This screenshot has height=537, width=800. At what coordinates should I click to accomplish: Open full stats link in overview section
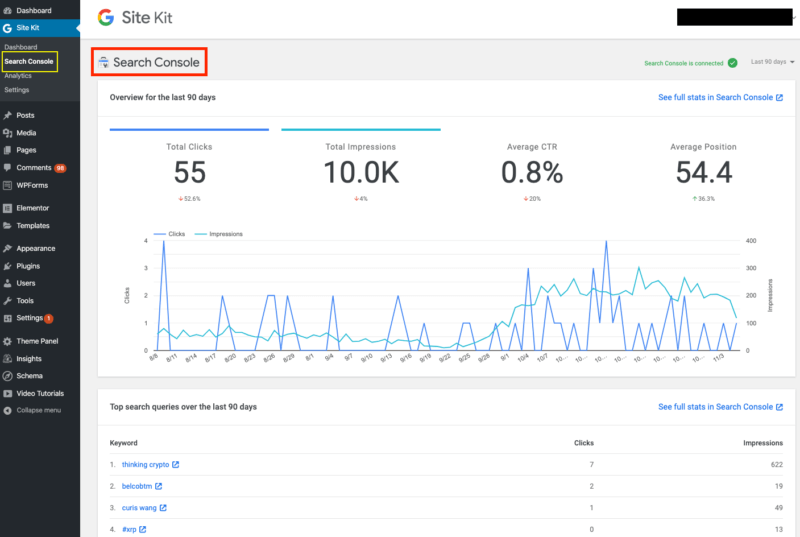tap(720, 97)
